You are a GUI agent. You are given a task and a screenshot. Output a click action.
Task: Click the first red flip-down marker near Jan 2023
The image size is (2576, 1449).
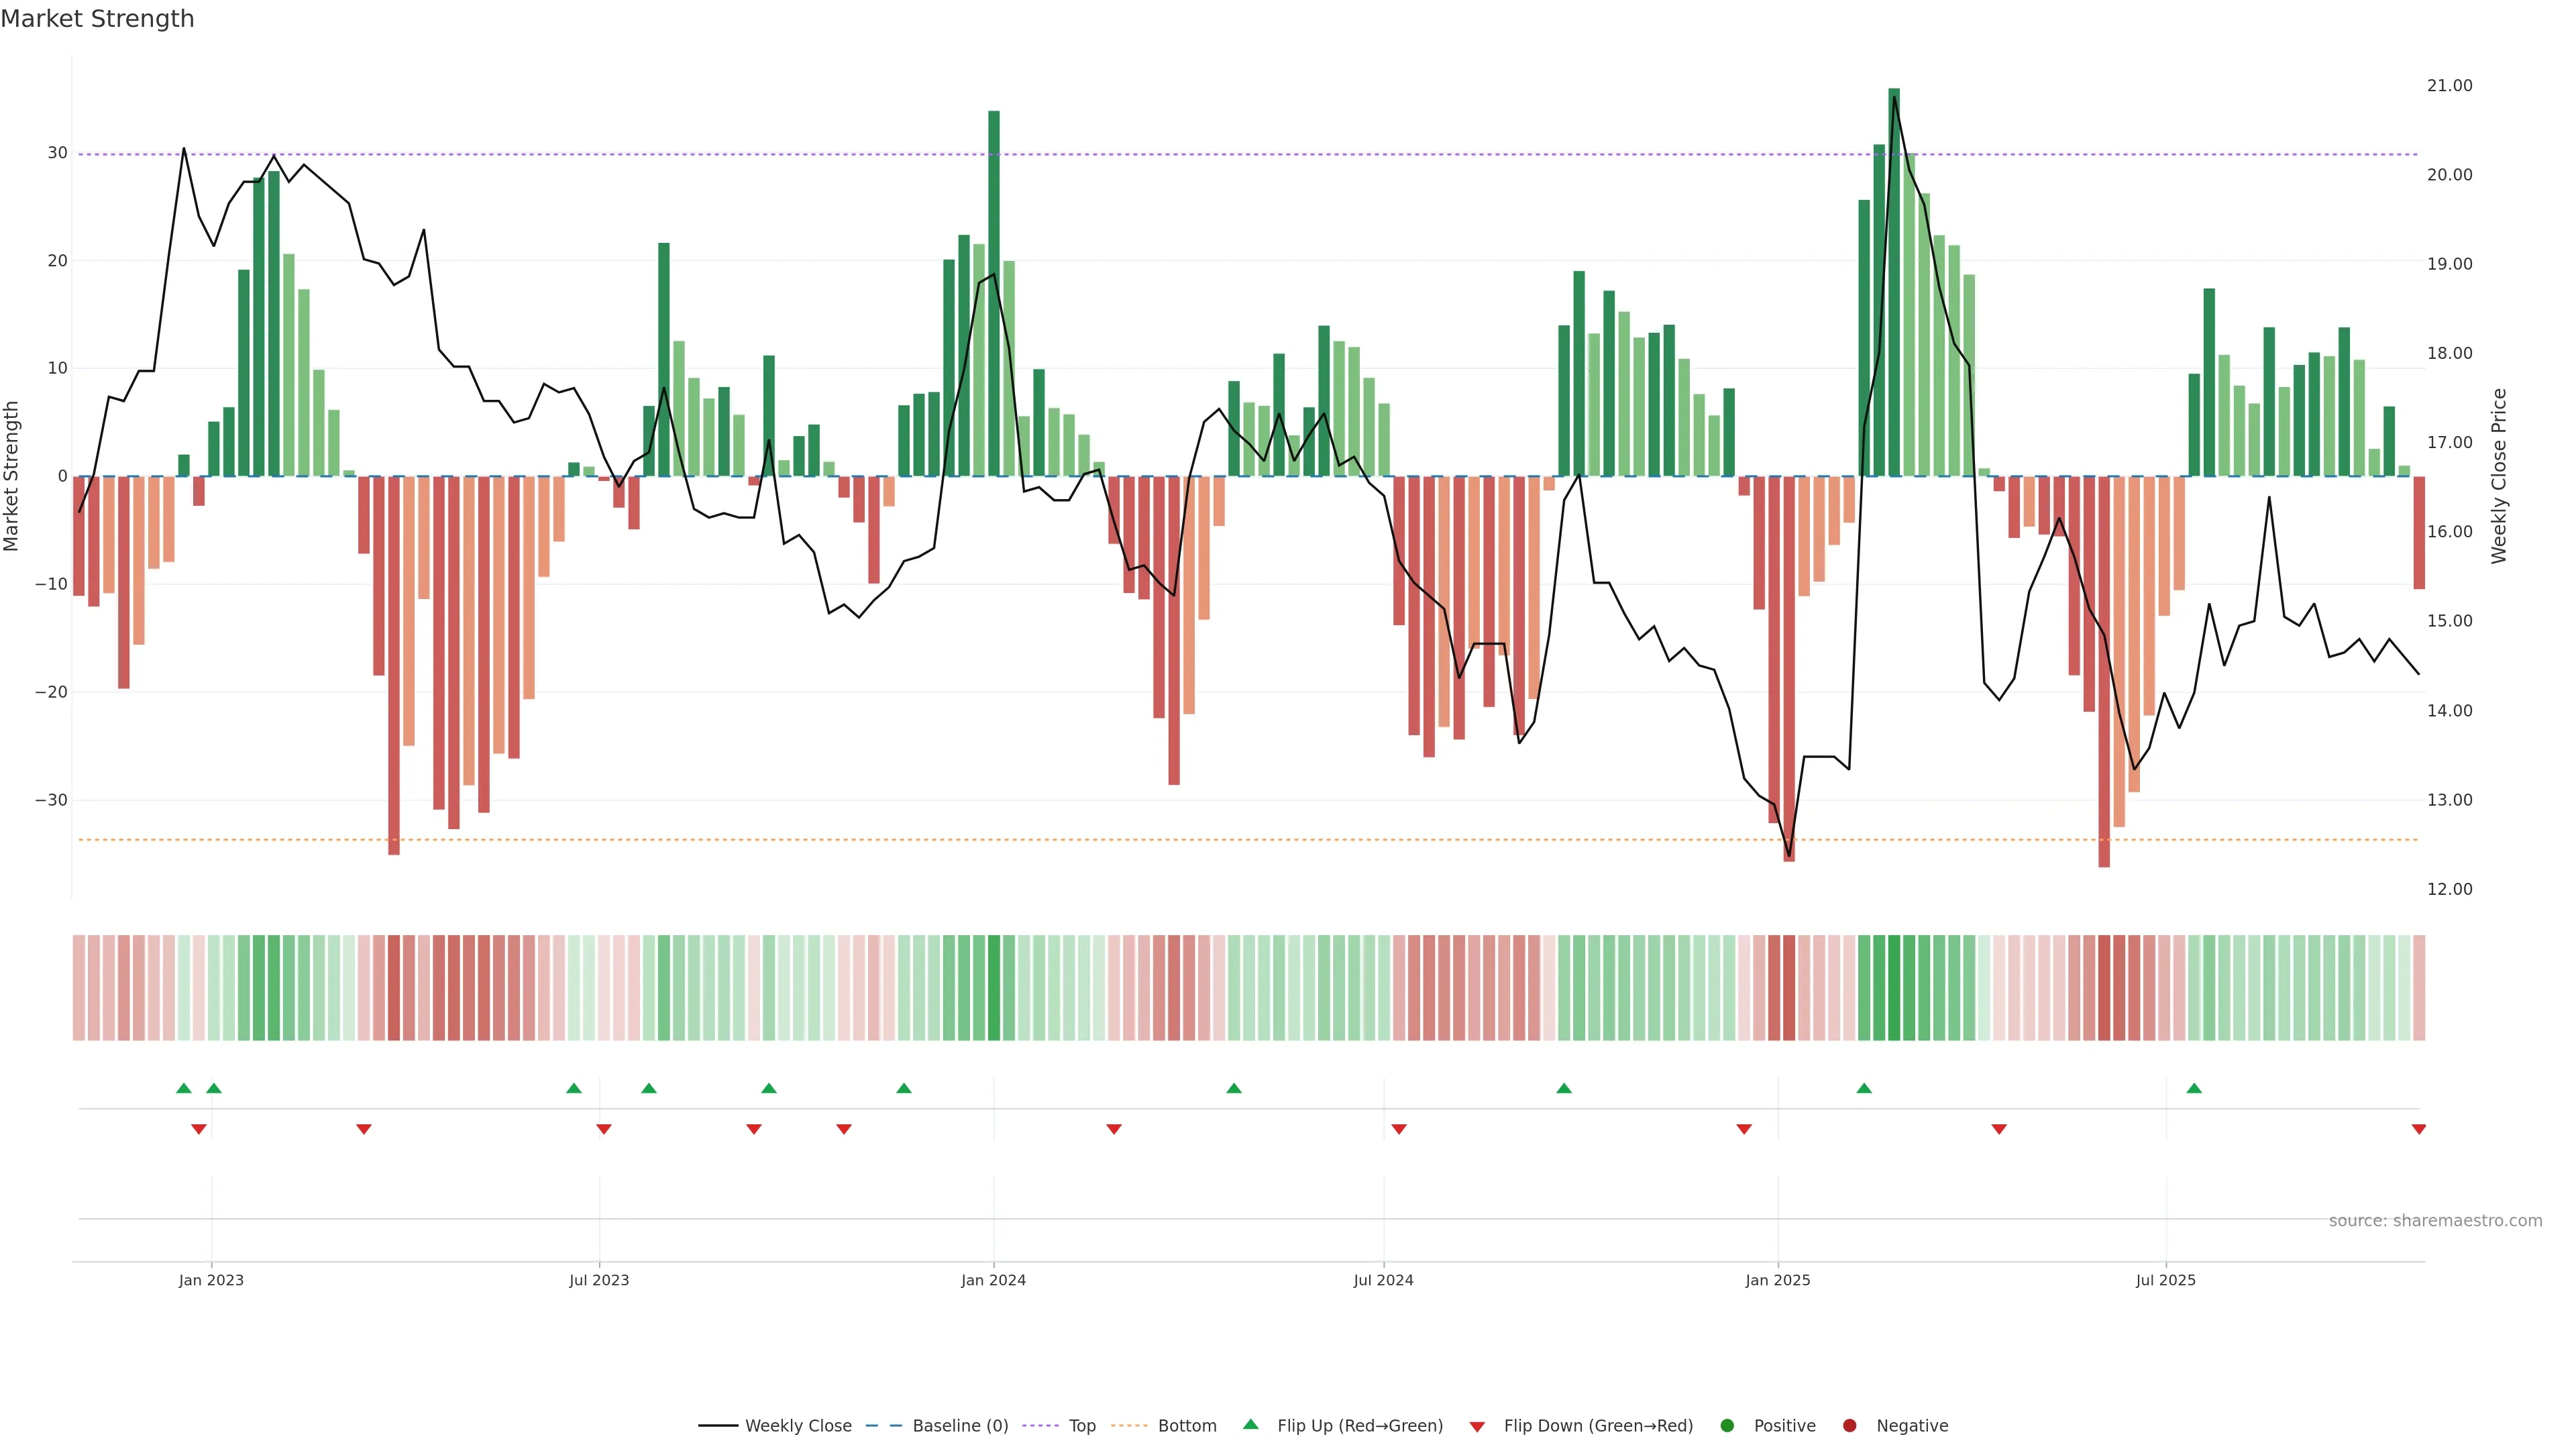(x=199, y=1129)
